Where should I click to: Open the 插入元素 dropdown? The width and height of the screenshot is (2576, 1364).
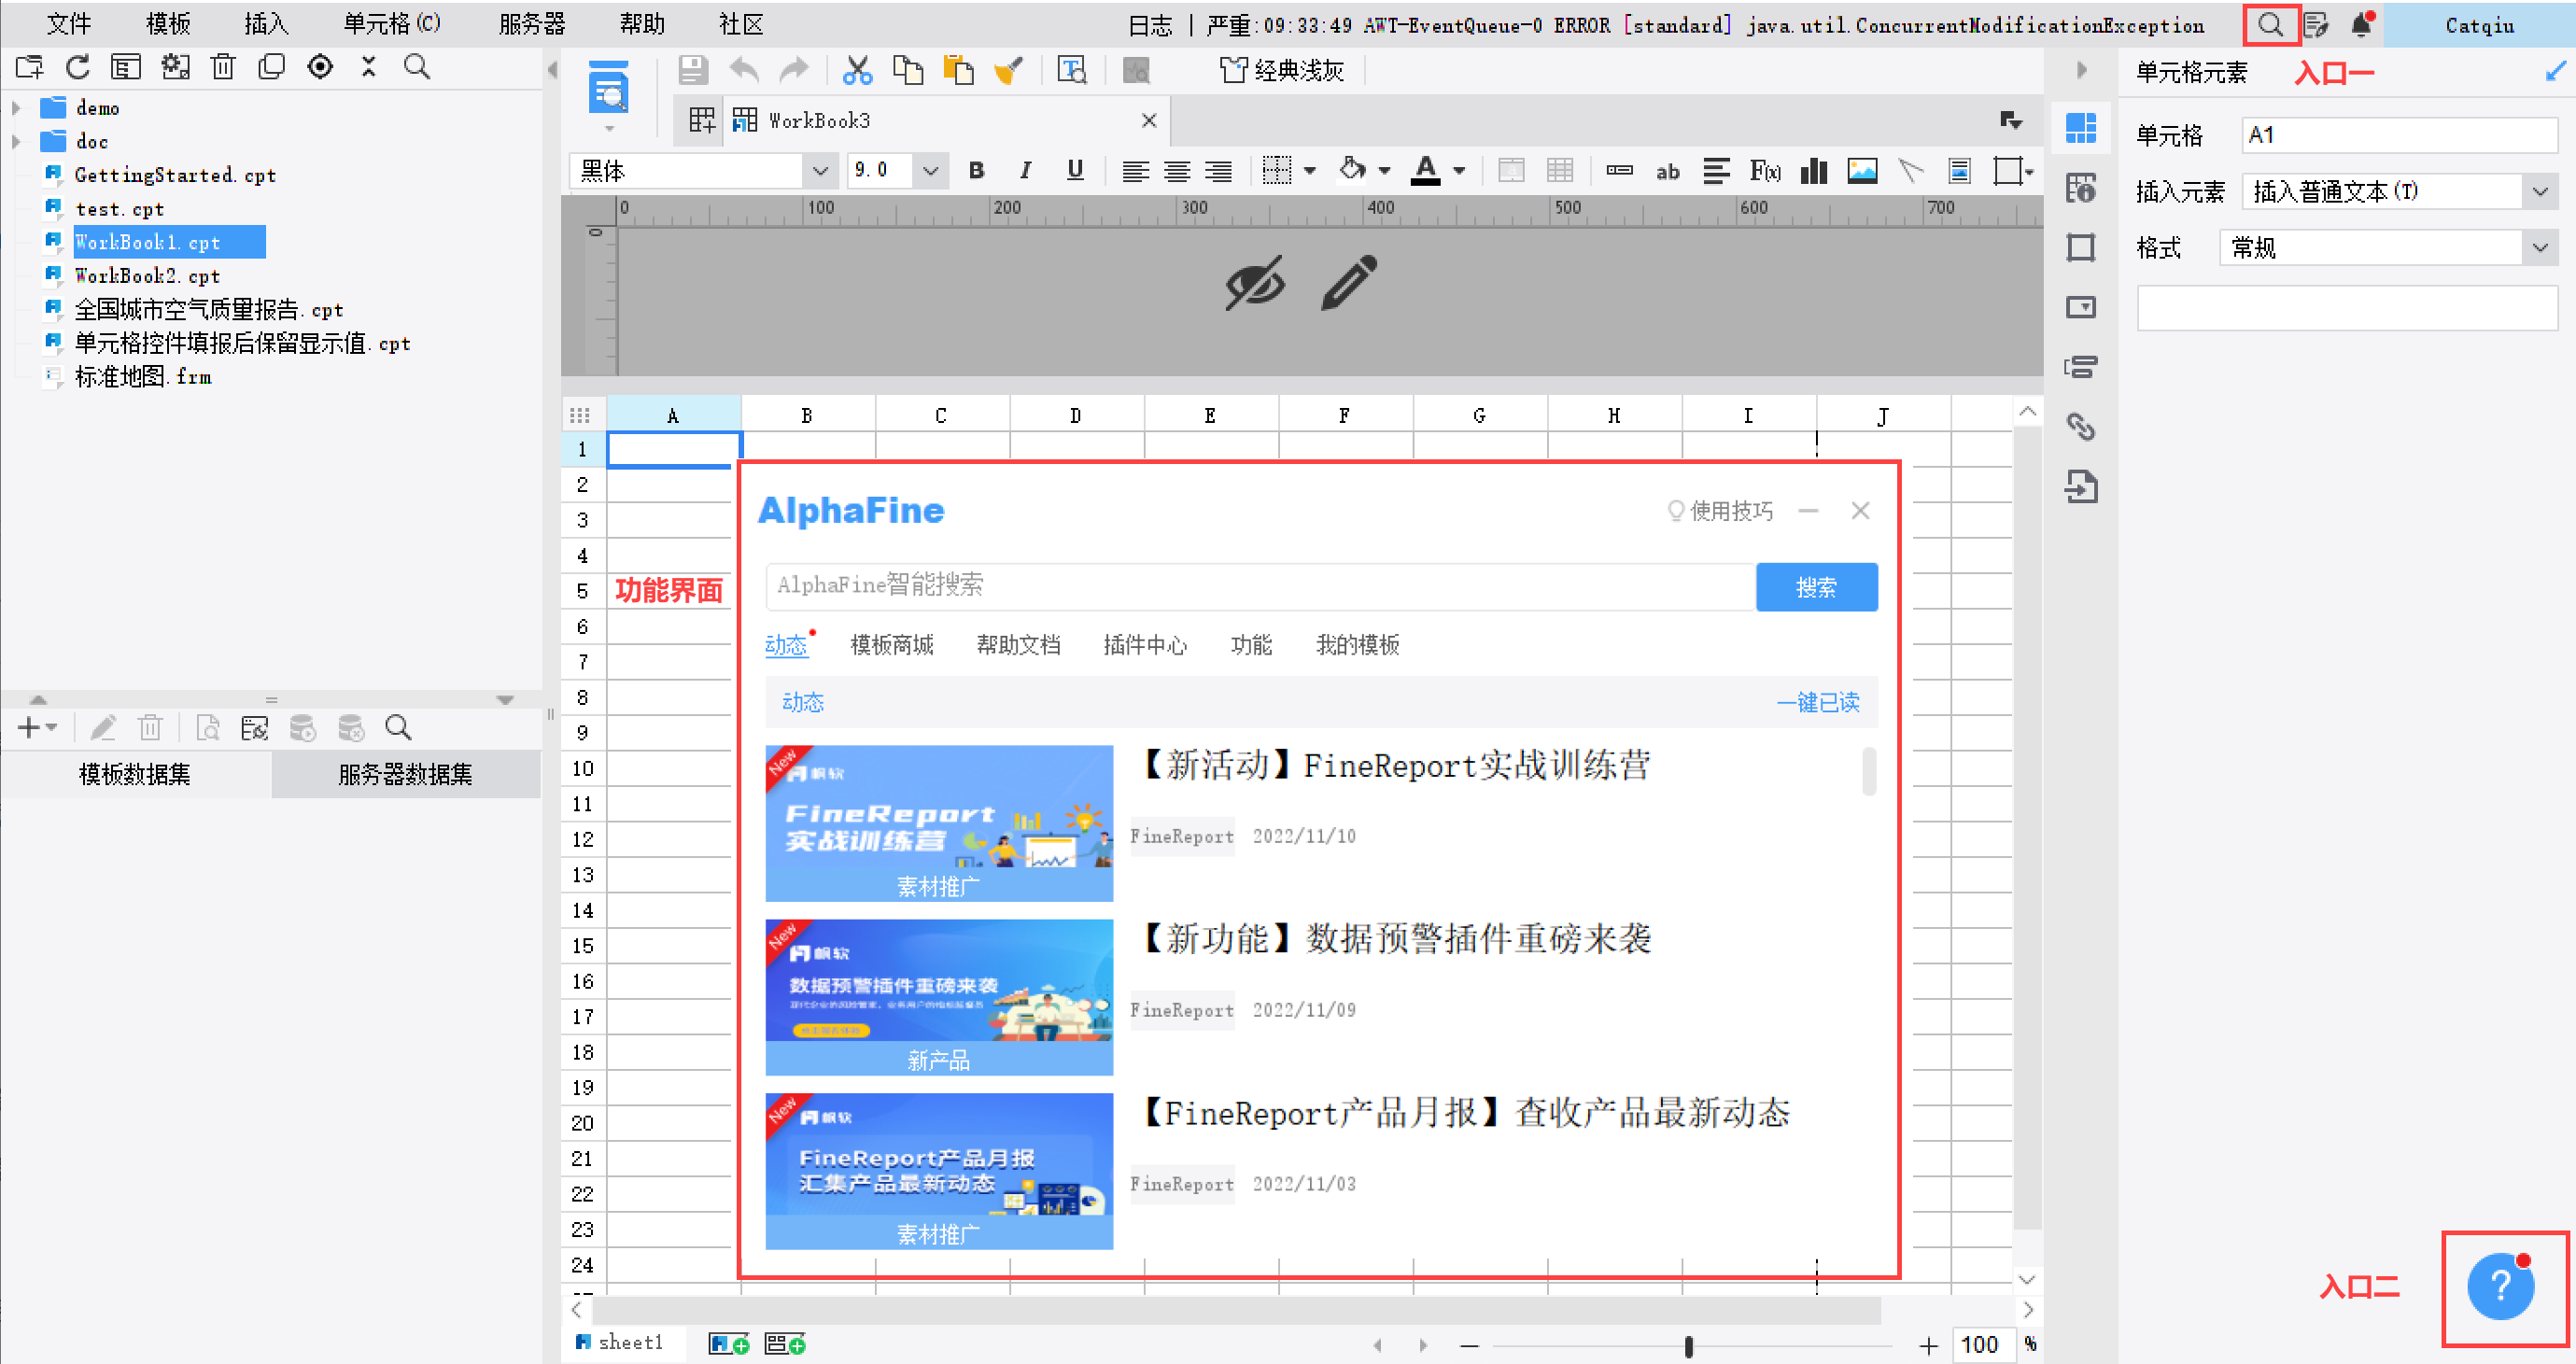(x=2540, y=191)
